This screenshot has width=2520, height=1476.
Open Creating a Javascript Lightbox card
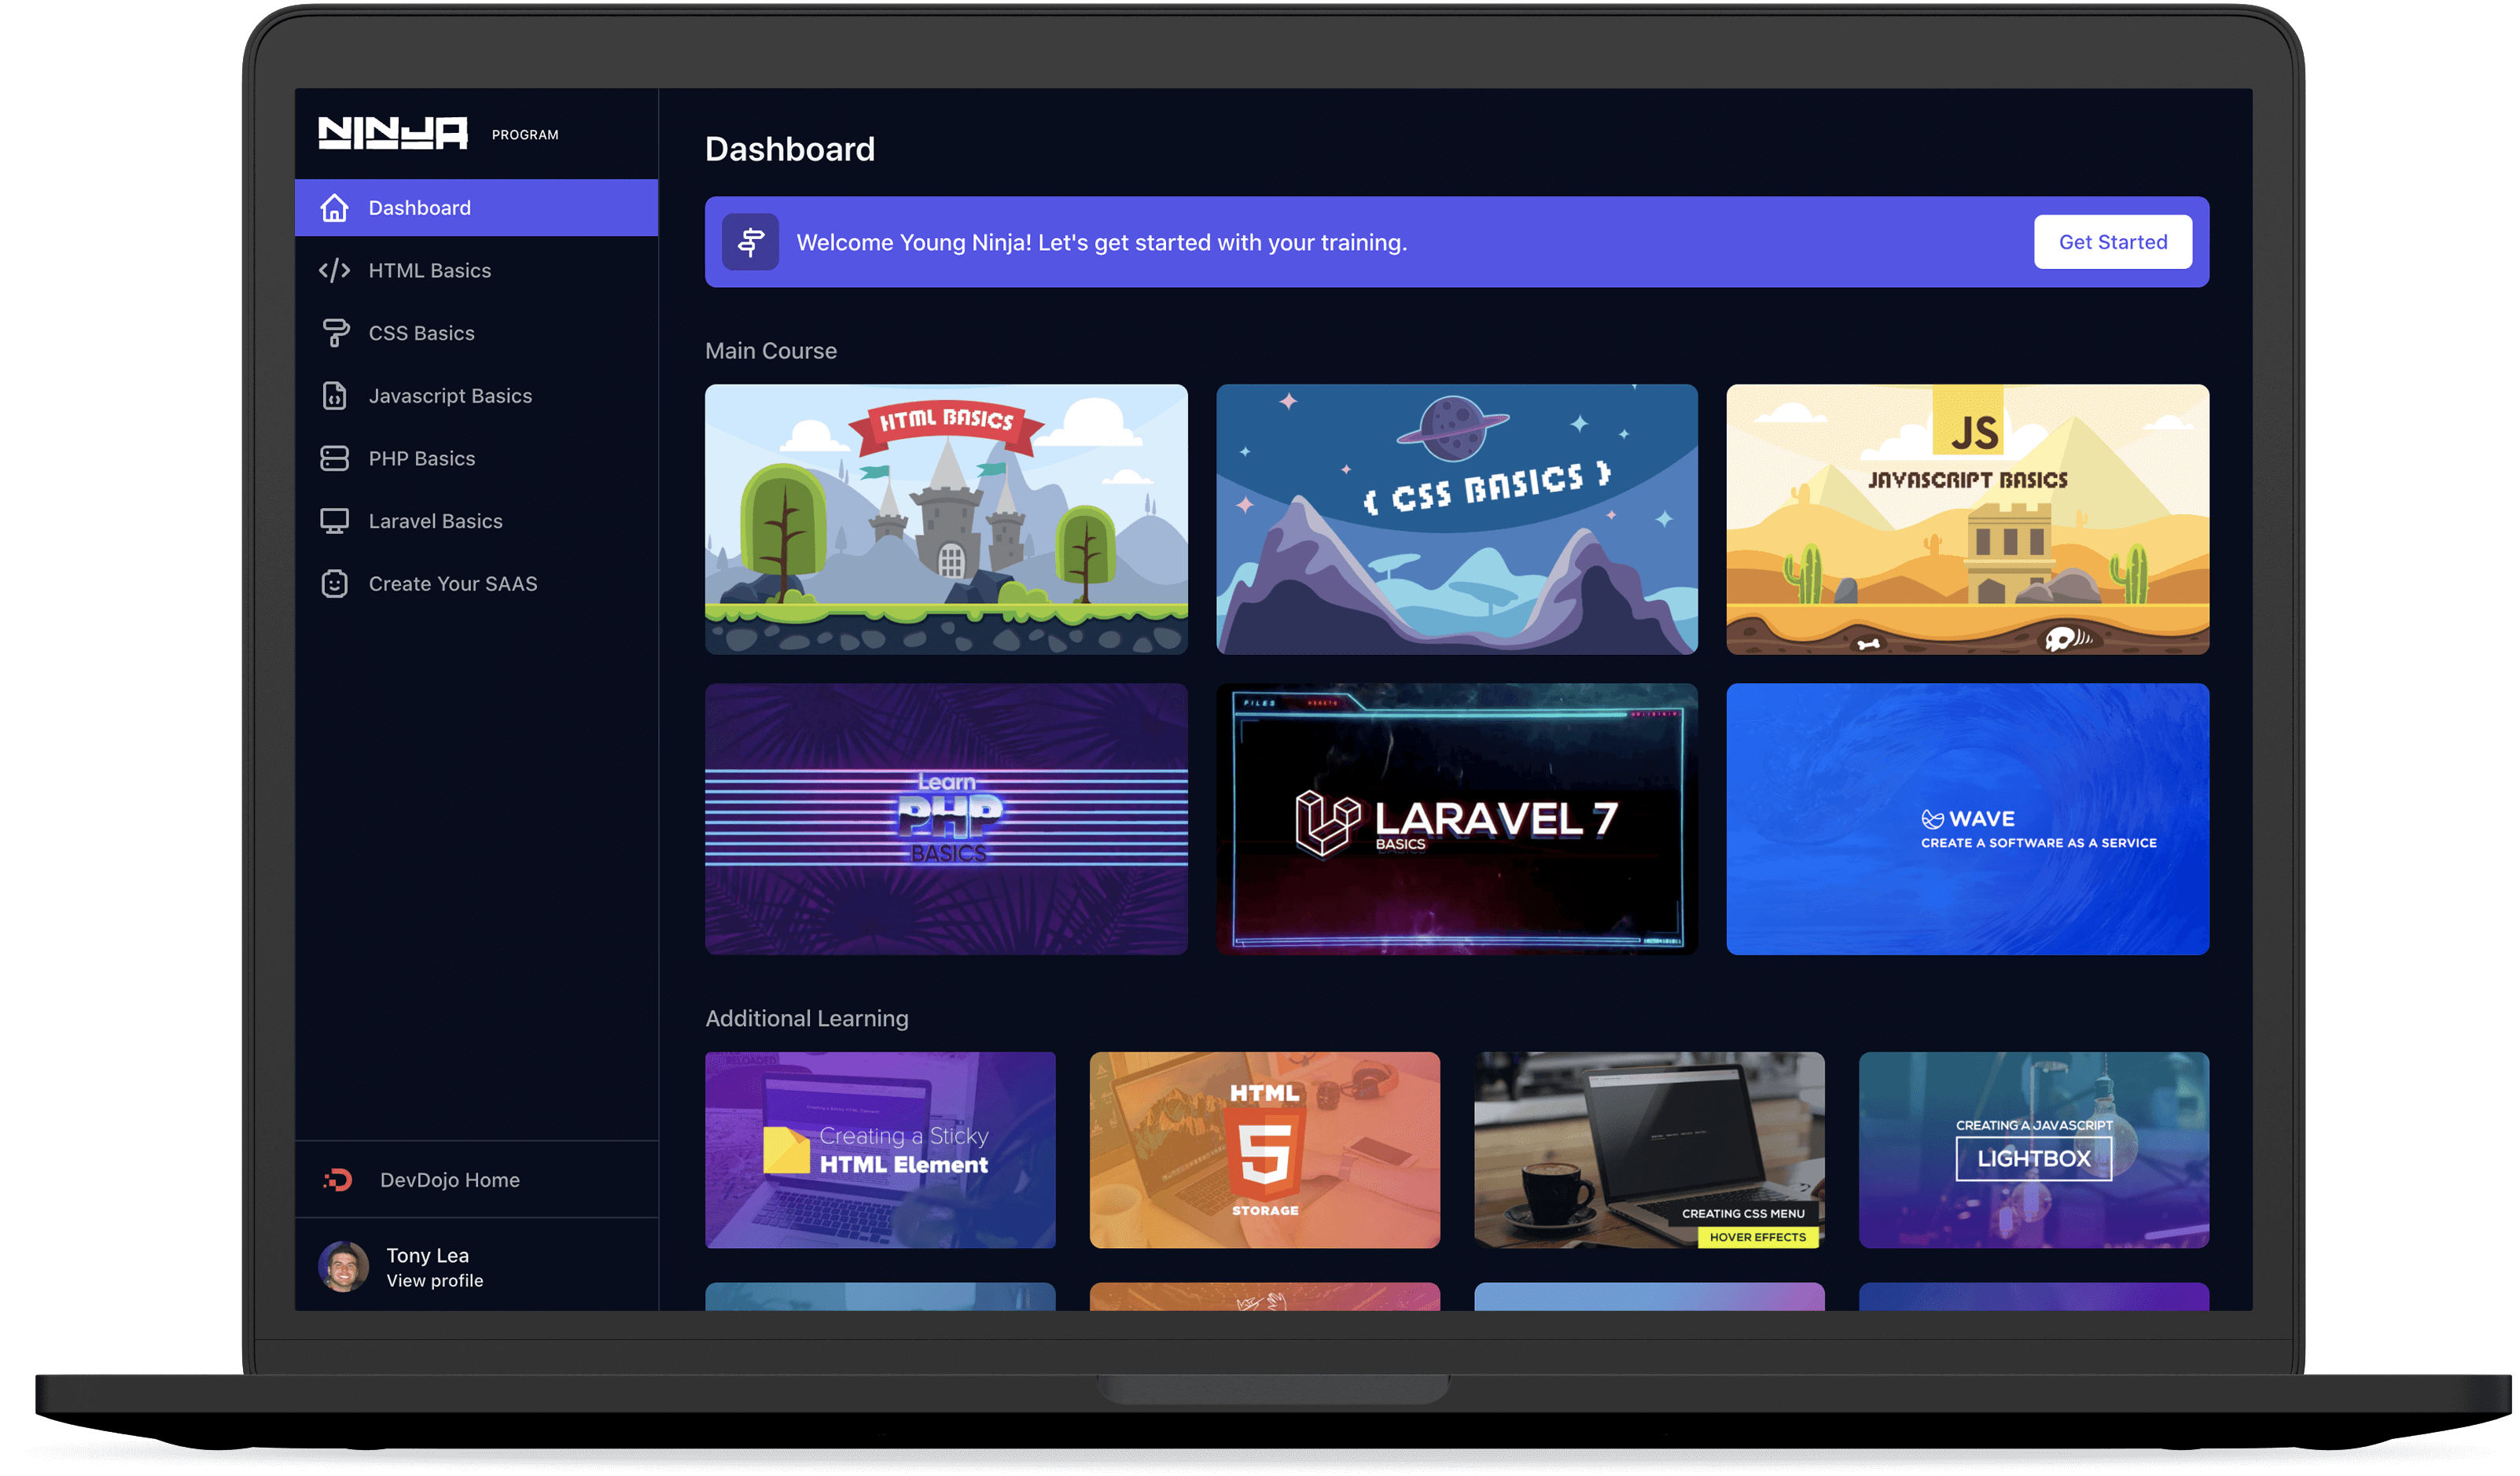click(x=2034, y=1150)
